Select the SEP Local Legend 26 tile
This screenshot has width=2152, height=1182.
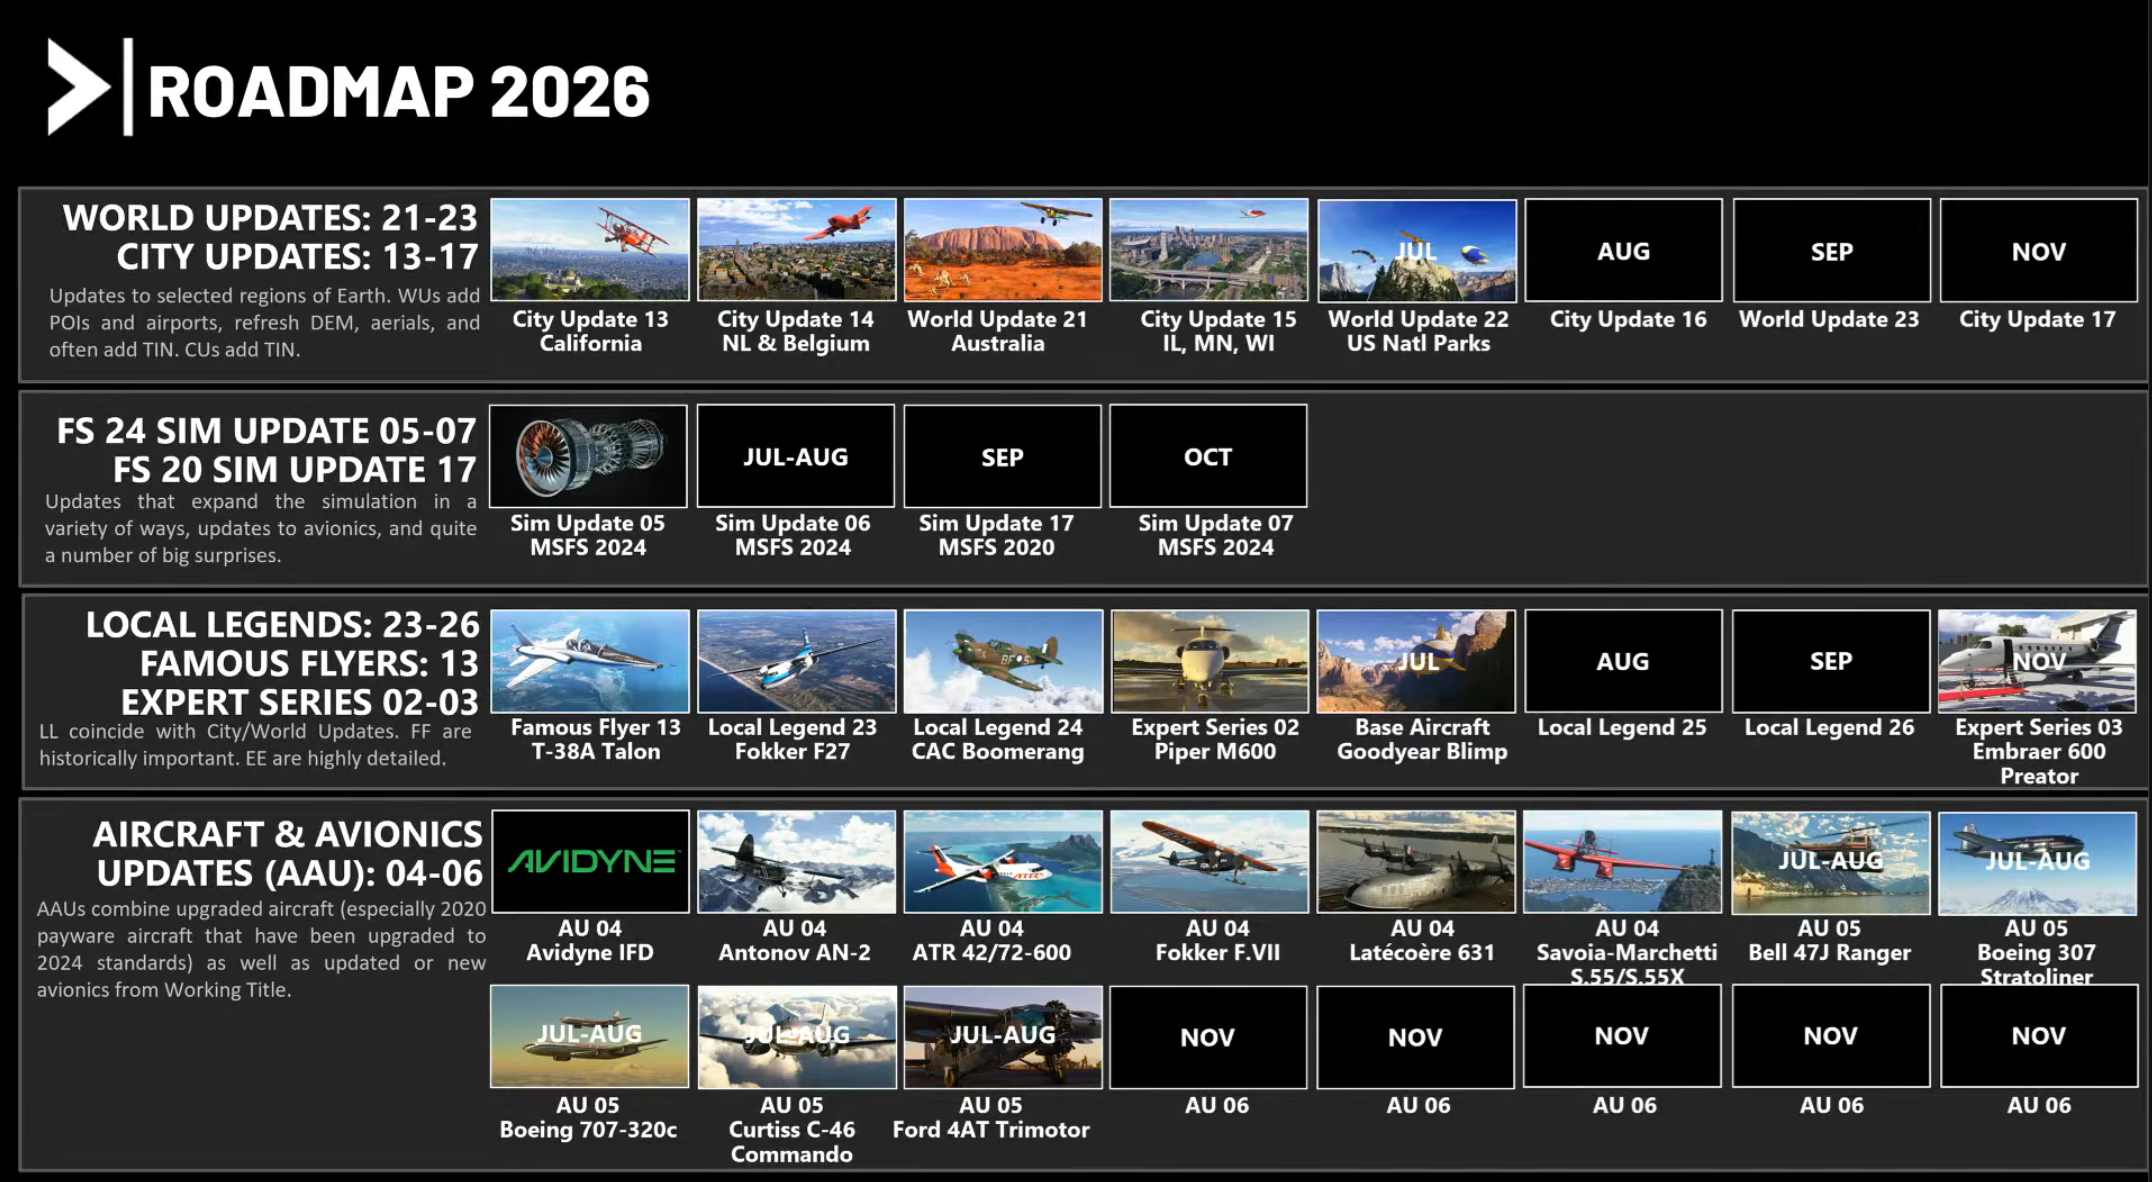(x=1832, y=661)
